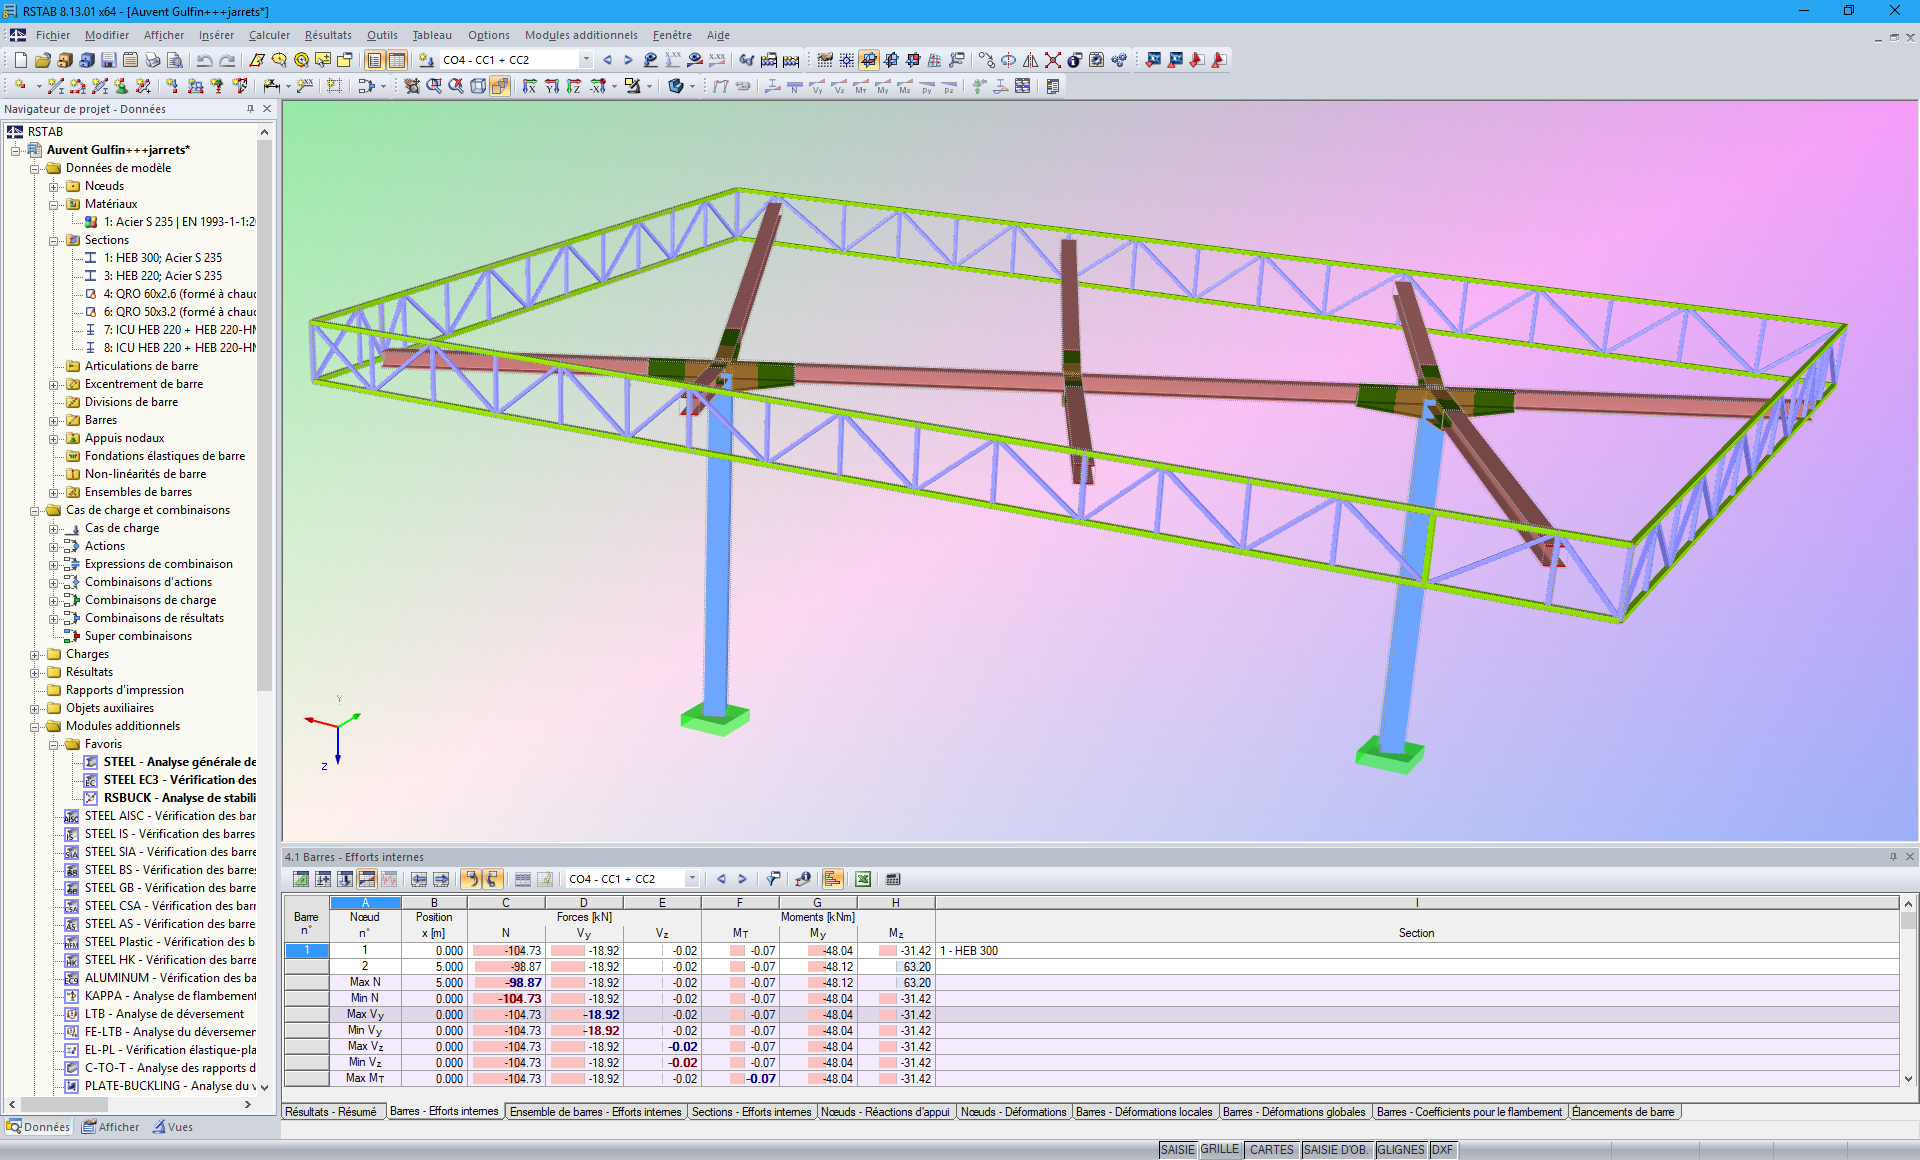Open the CO4 load case dropdown in main toolbar
Screen dimensions: 1920x1160
tap(586, 60)
